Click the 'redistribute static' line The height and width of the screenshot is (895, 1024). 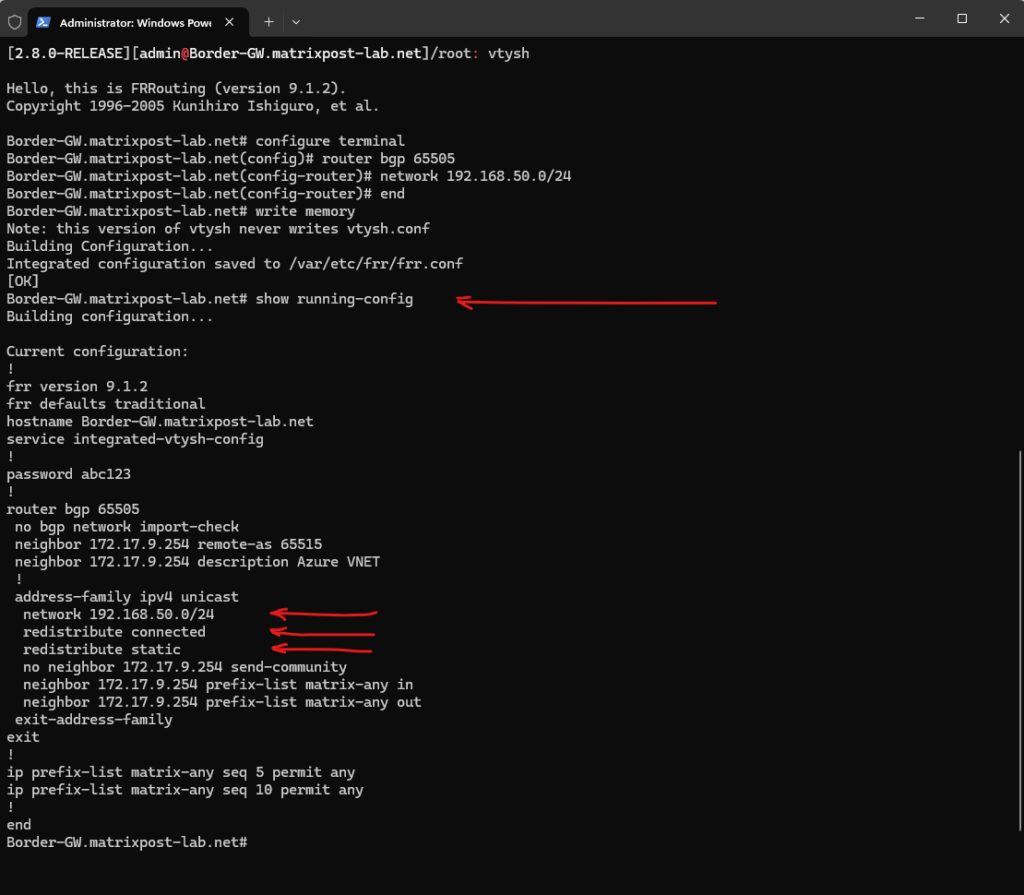[x=102, y=650]
